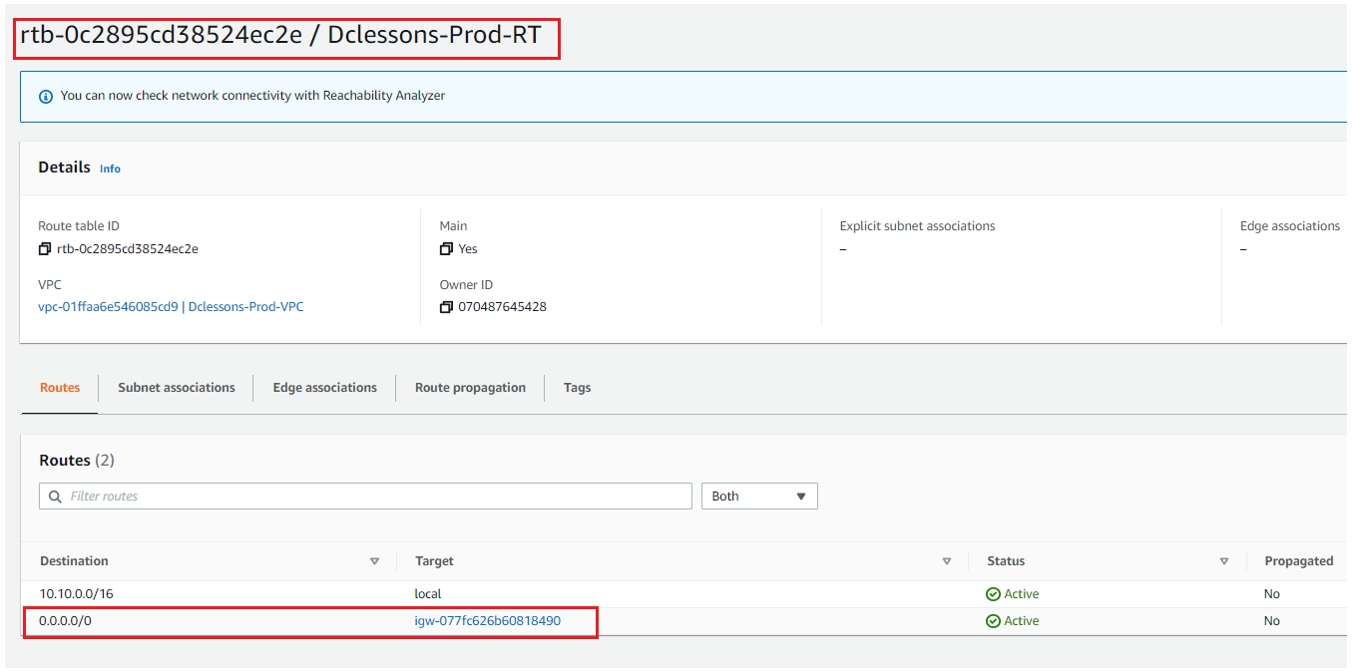This screenshot has height=672, width=1352.
Task: Switch to the Subnet associations tab
Action: [176, 388]
